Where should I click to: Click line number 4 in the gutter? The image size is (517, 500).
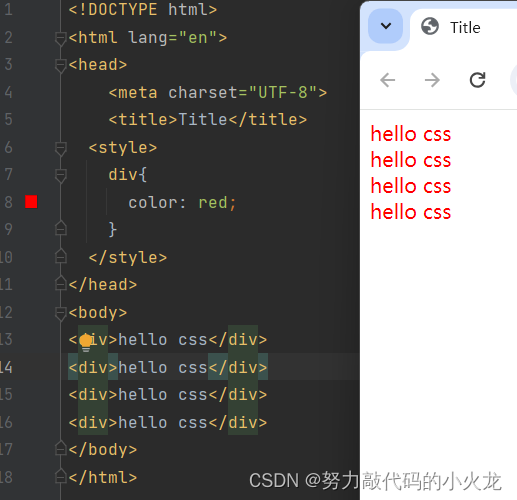(x=8, y=92)
